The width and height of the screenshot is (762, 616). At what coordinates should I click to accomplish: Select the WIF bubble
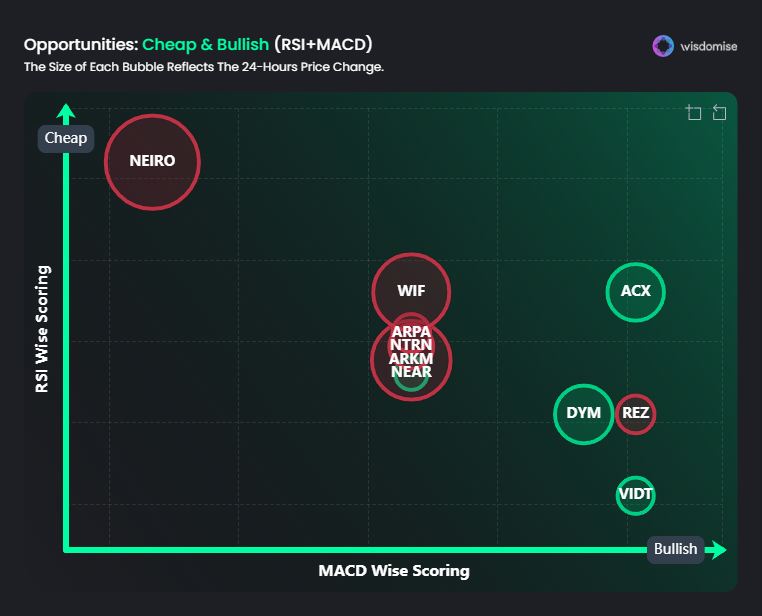(x=411, y=291)
